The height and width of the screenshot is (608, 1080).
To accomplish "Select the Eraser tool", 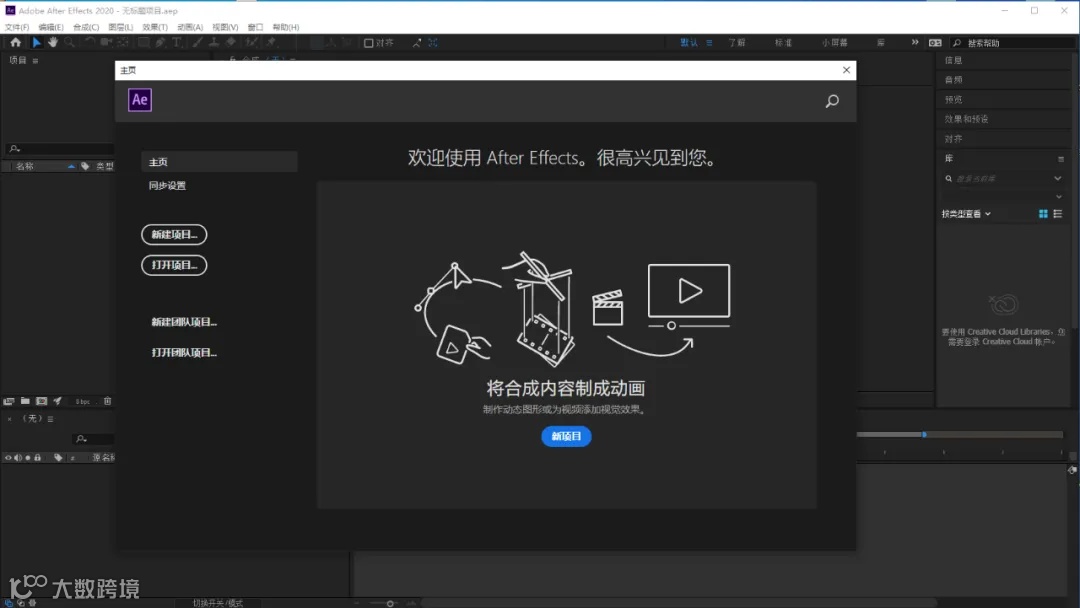I will pyautogui.click(x=231, y=42).
